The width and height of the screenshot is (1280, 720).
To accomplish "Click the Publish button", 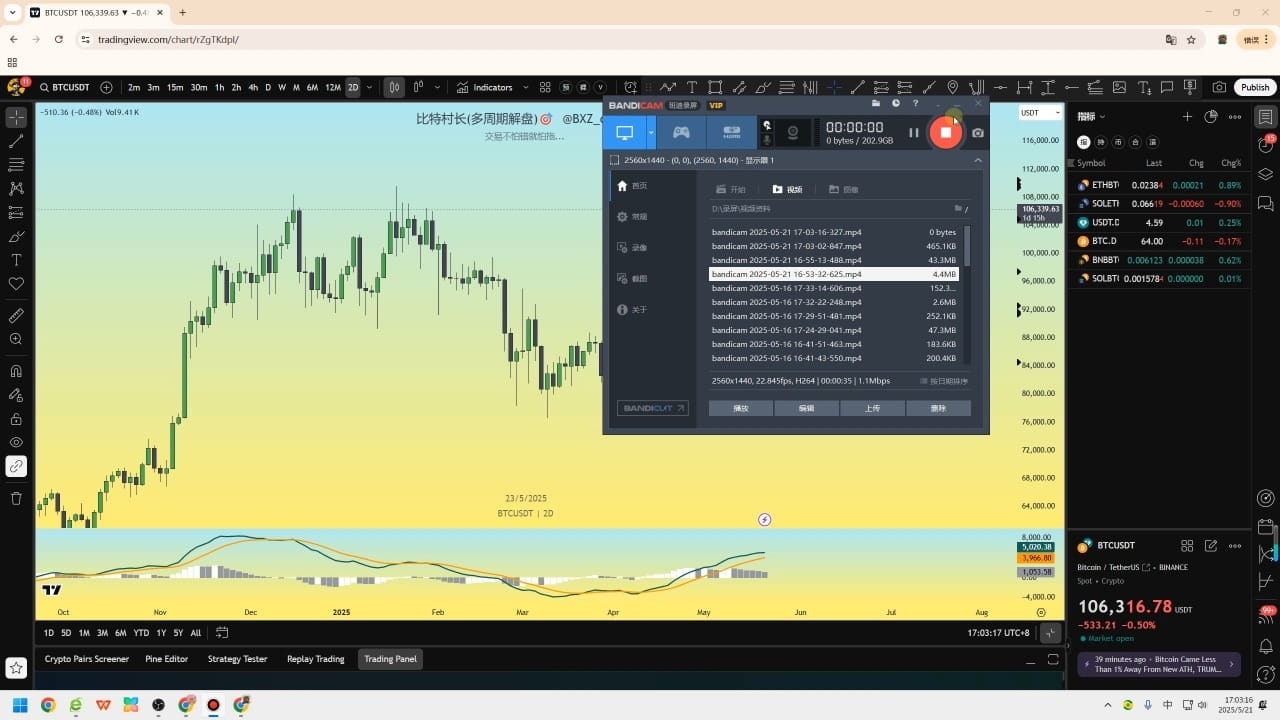I will tap(1254, 87).
